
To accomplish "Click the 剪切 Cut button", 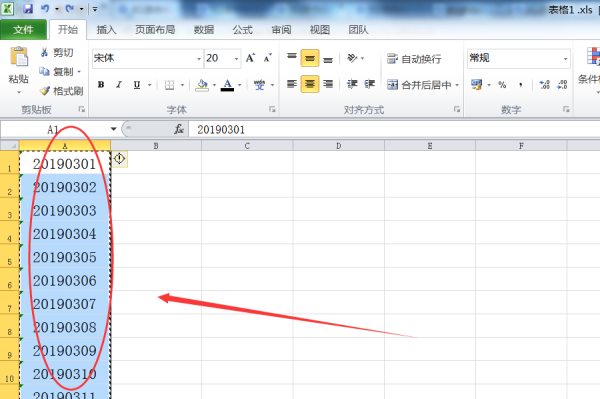I will click(57, 52).
